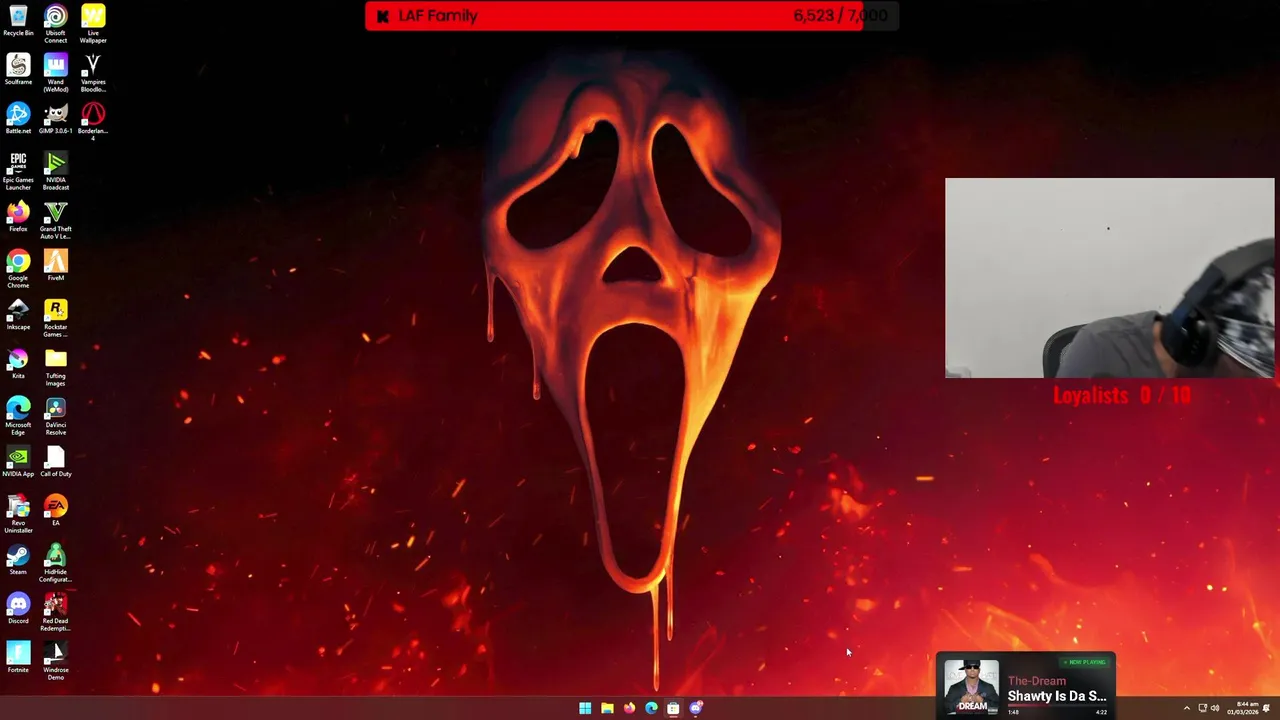The height and width of the screenshot is (720, 1280).
Task: Select the Vampires Bloodlines game icon
Action: pyautogui.click(x=93, y=73)
